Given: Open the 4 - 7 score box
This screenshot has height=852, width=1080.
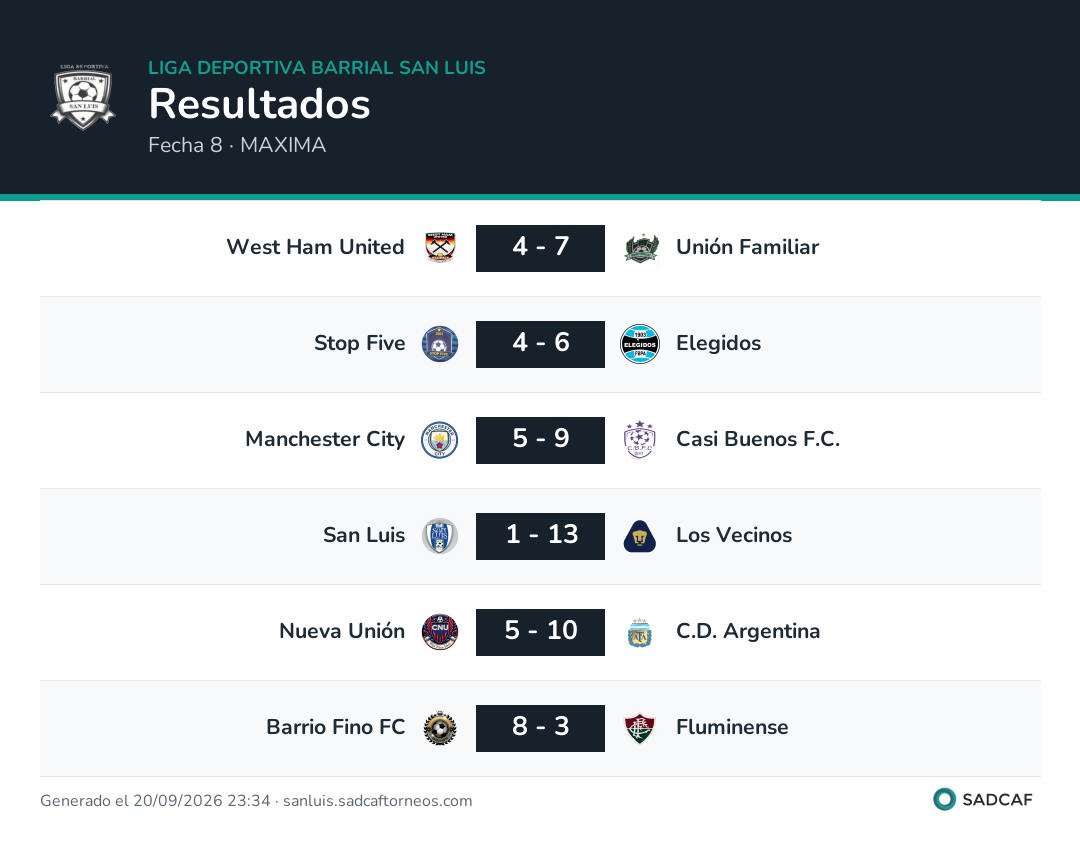Looking at the screenshot, I should pos(540,248).
